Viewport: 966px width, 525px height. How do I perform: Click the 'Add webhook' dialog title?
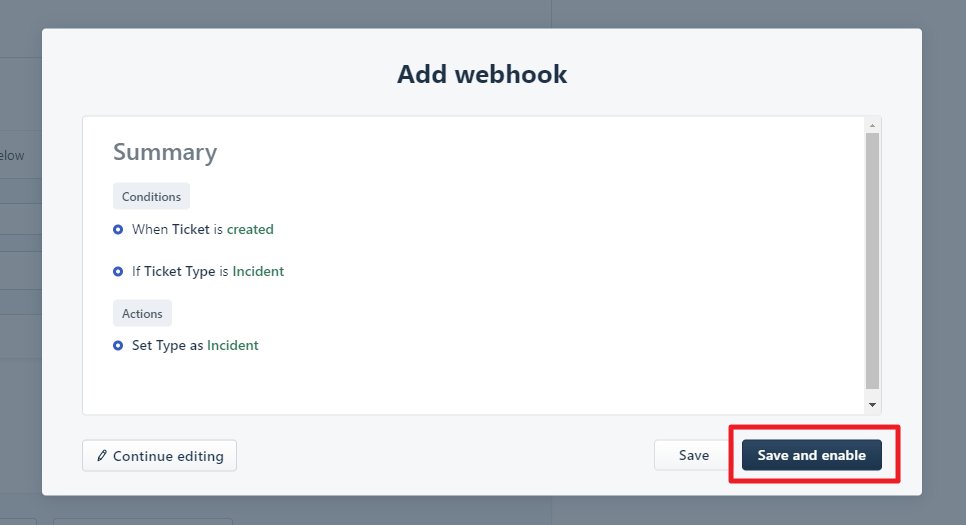(482, 74)
